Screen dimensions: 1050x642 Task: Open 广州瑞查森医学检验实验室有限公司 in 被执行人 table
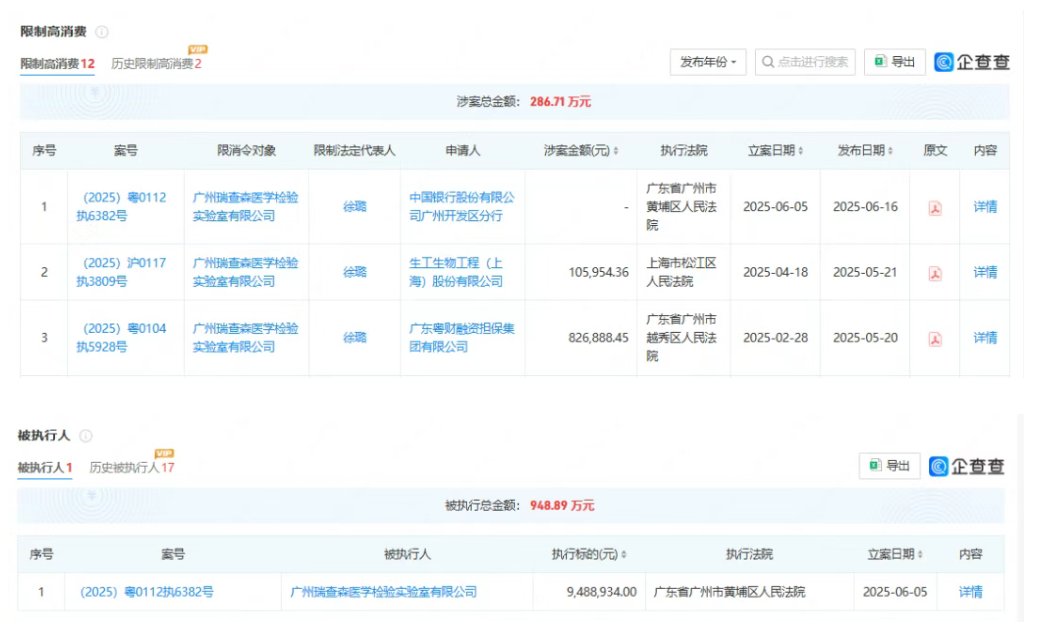point(384,592)
